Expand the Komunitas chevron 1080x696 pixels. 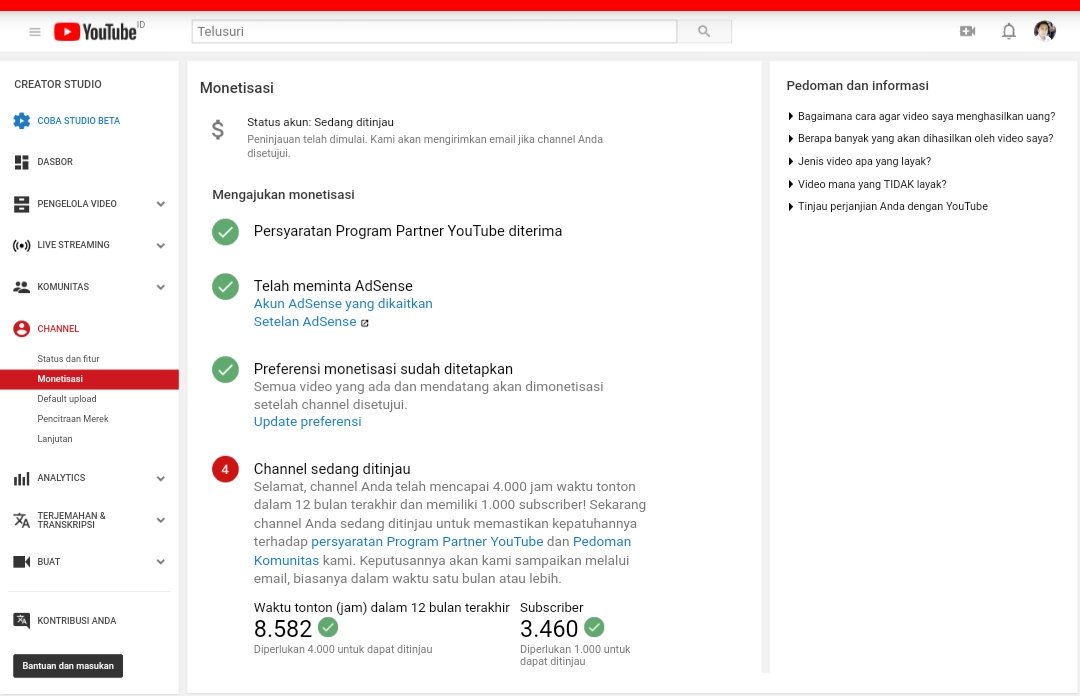[x=160, y=287]
